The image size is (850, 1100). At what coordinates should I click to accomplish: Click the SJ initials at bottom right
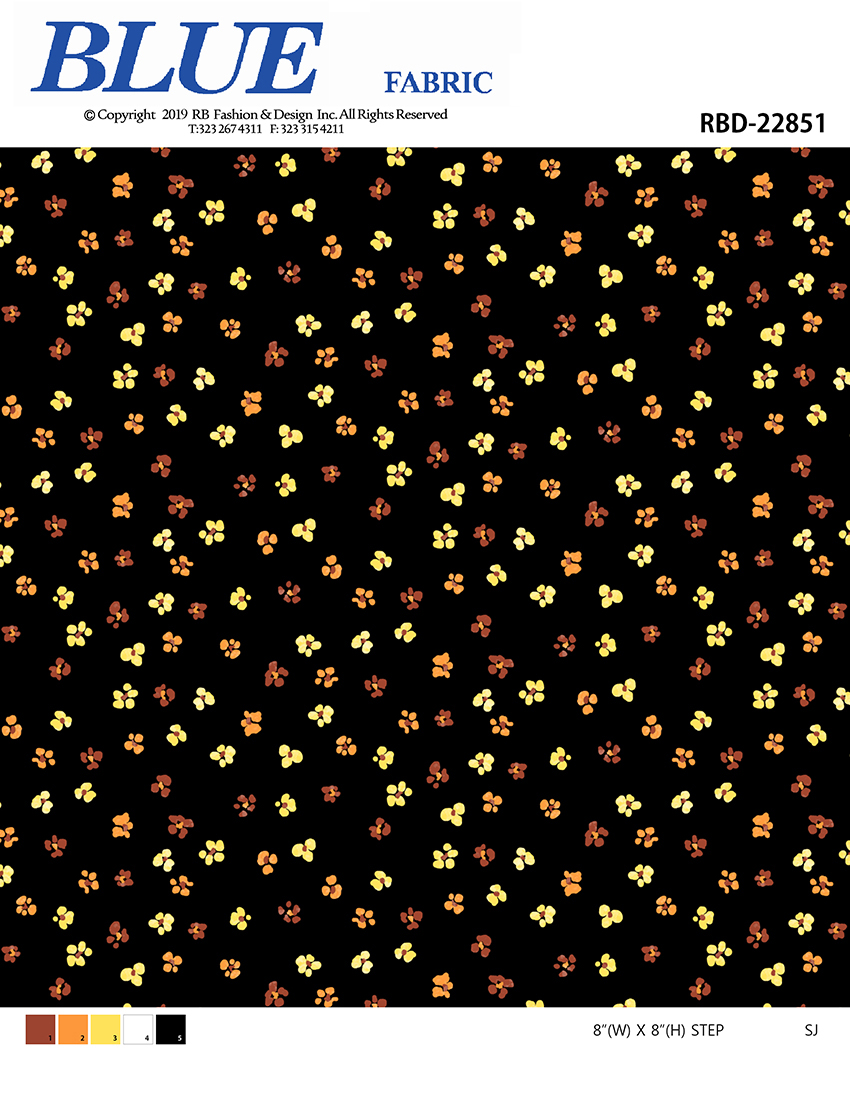click(x=811, y=1031)
